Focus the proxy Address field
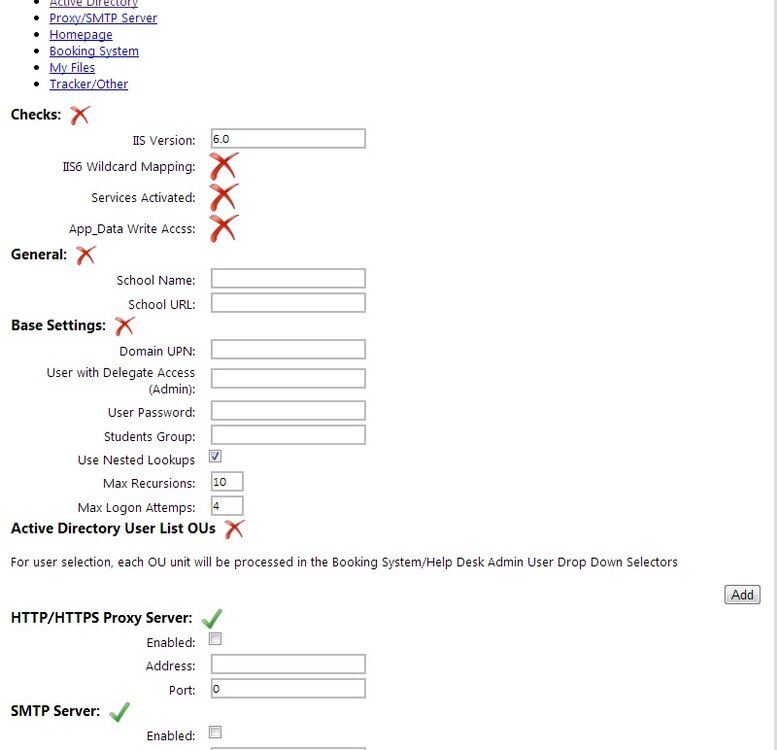 pos(288,664)
